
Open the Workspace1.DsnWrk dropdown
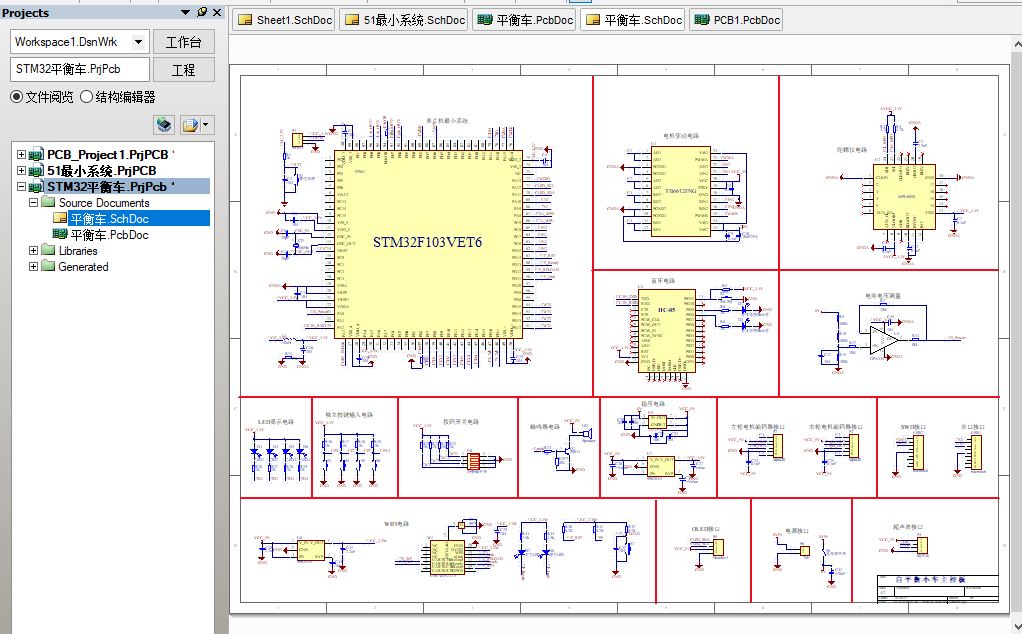click(138, 42)
